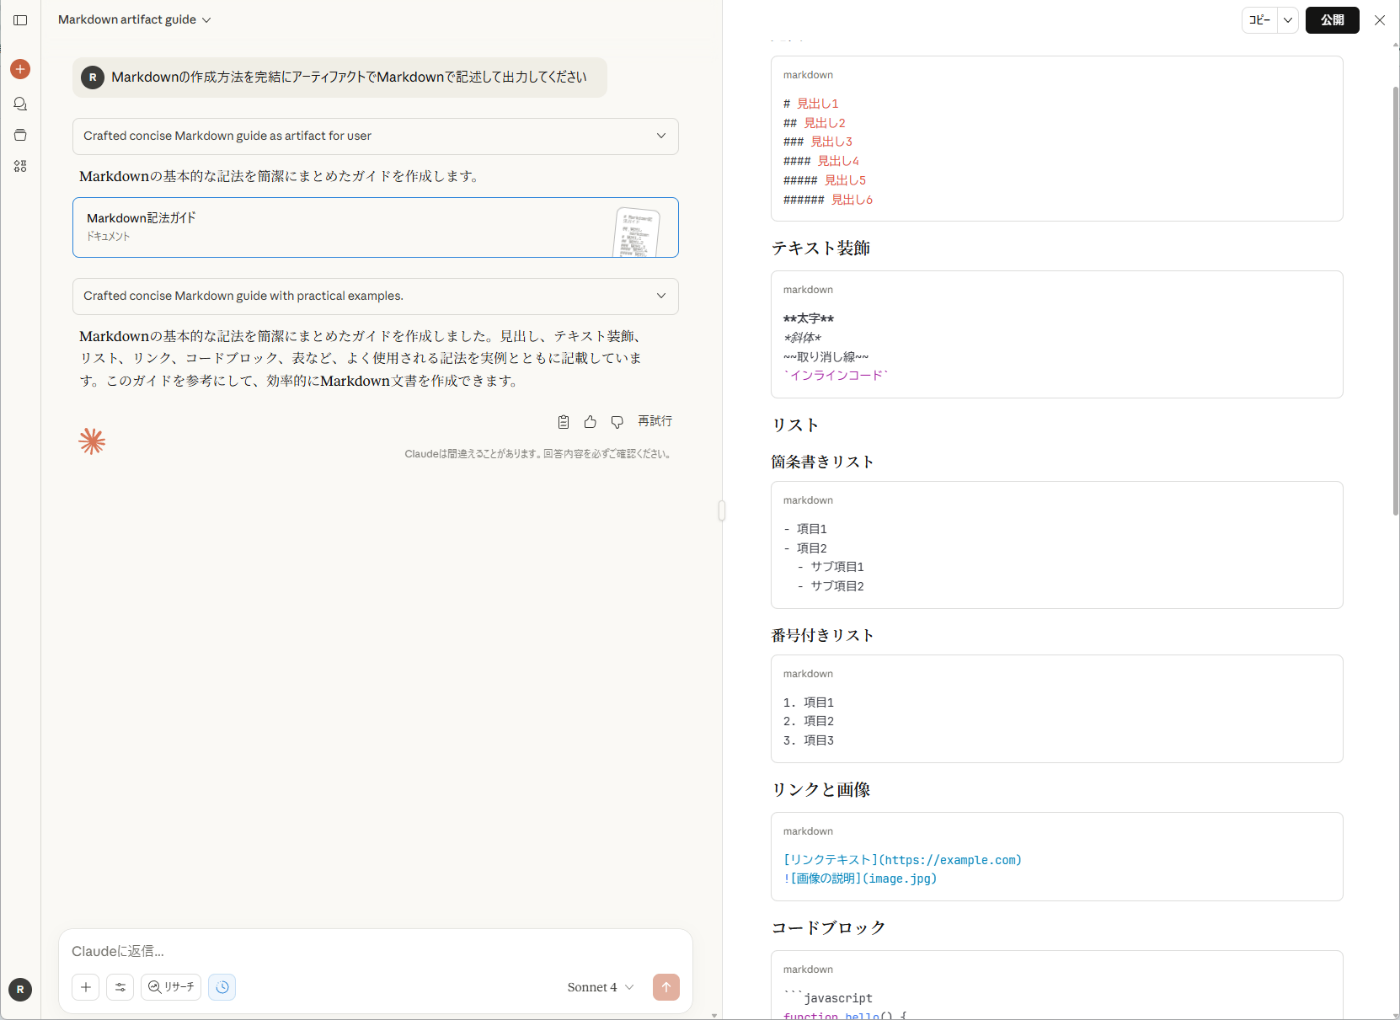Viewport: 1400px width, 1020px height.
Task: Open the copy options dropdown arrow
Action: click(1288, 20)
